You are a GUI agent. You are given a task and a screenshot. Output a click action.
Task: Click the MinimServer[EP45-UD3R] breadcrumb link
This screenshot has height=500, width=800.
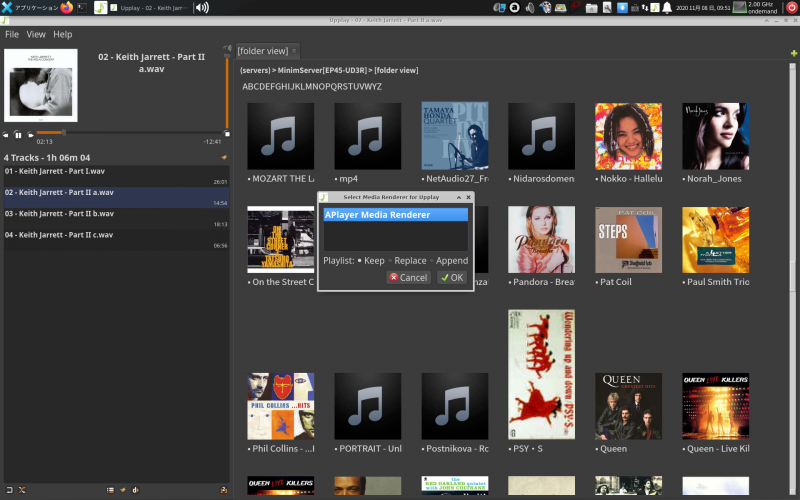pos(322,70)
